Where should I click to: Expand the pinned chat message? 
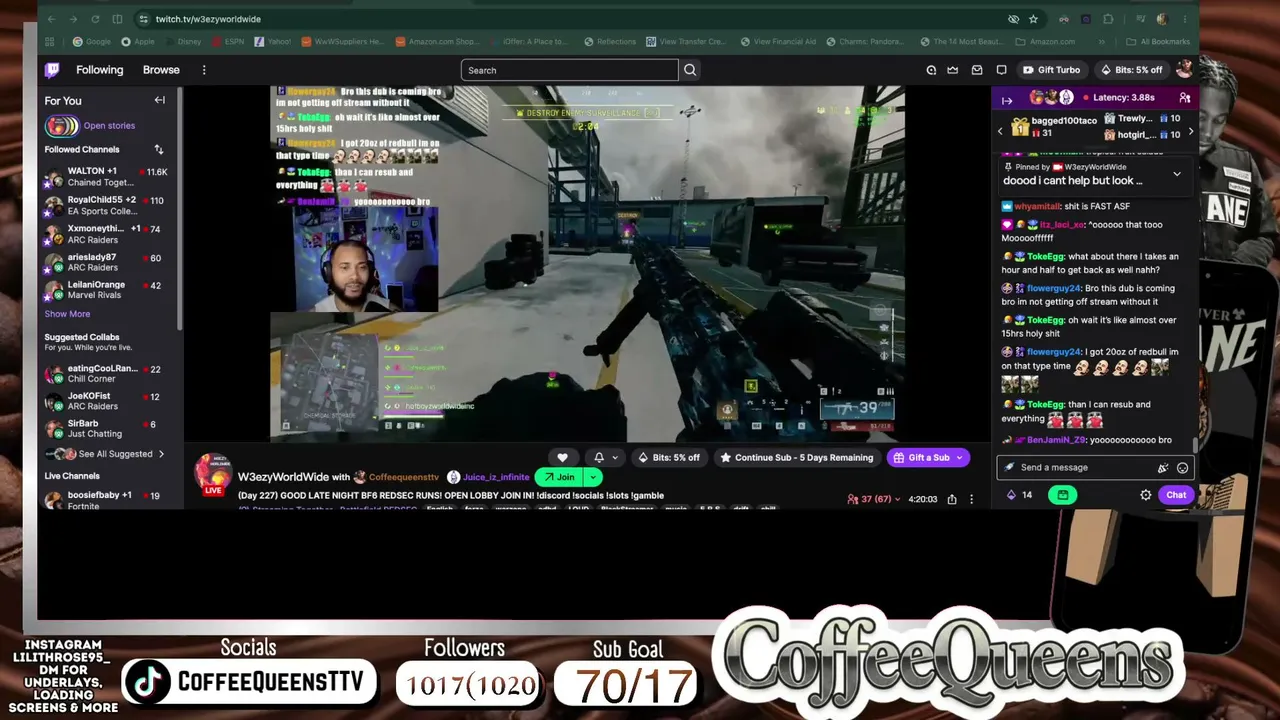coord(1177,174)
